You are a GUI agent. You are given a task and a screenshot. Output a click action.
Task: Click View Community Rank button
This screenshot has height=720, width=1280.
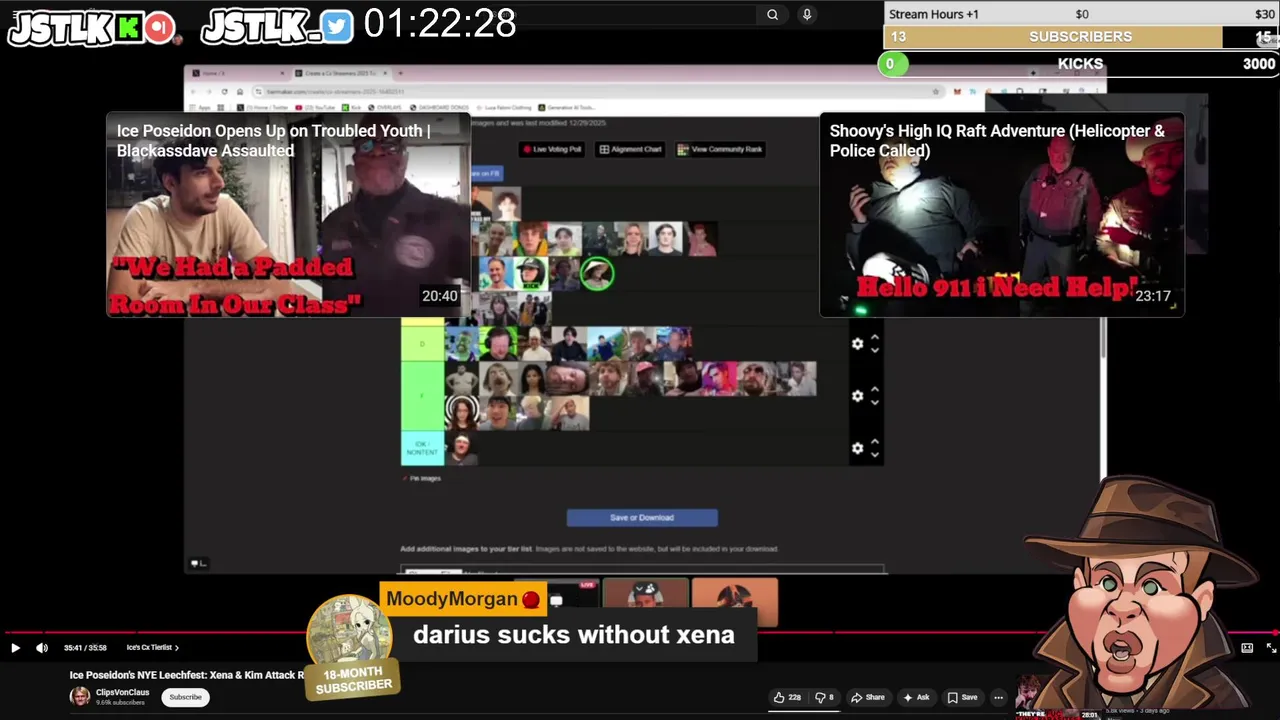tap(720, 149)
